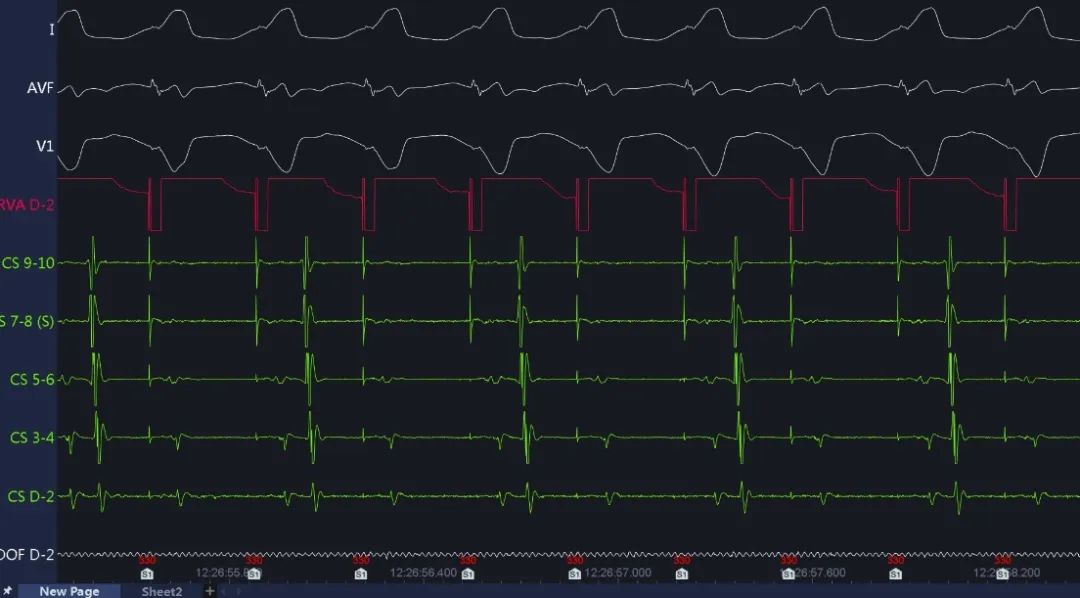
Task: Select the AVF channel label
Action: pyautogui.click(x=41, y=88)
